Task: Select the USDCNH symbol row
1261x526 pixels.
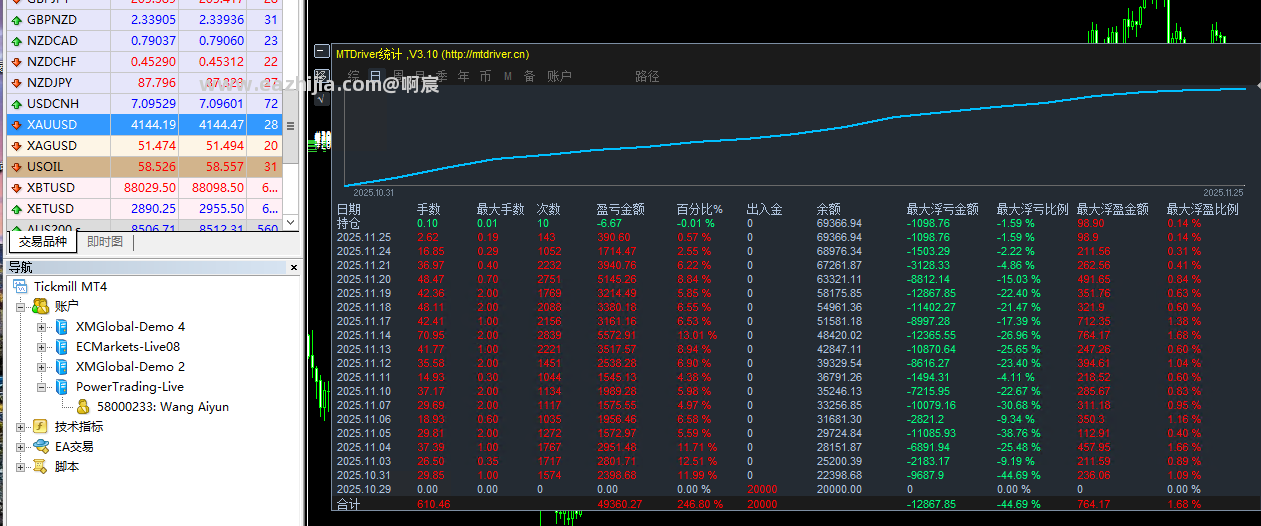Action: 145,104
